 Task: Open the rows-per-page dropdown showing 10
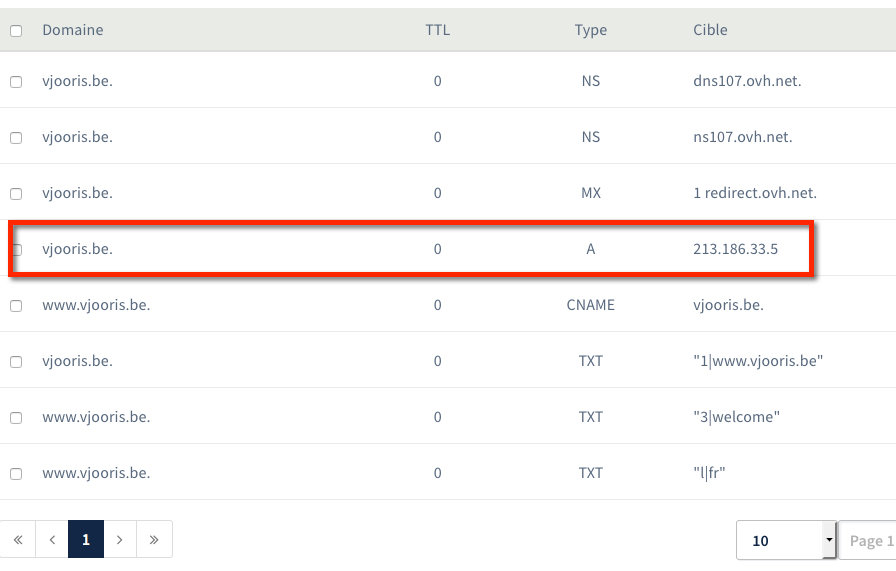click(x=786, y=541)
